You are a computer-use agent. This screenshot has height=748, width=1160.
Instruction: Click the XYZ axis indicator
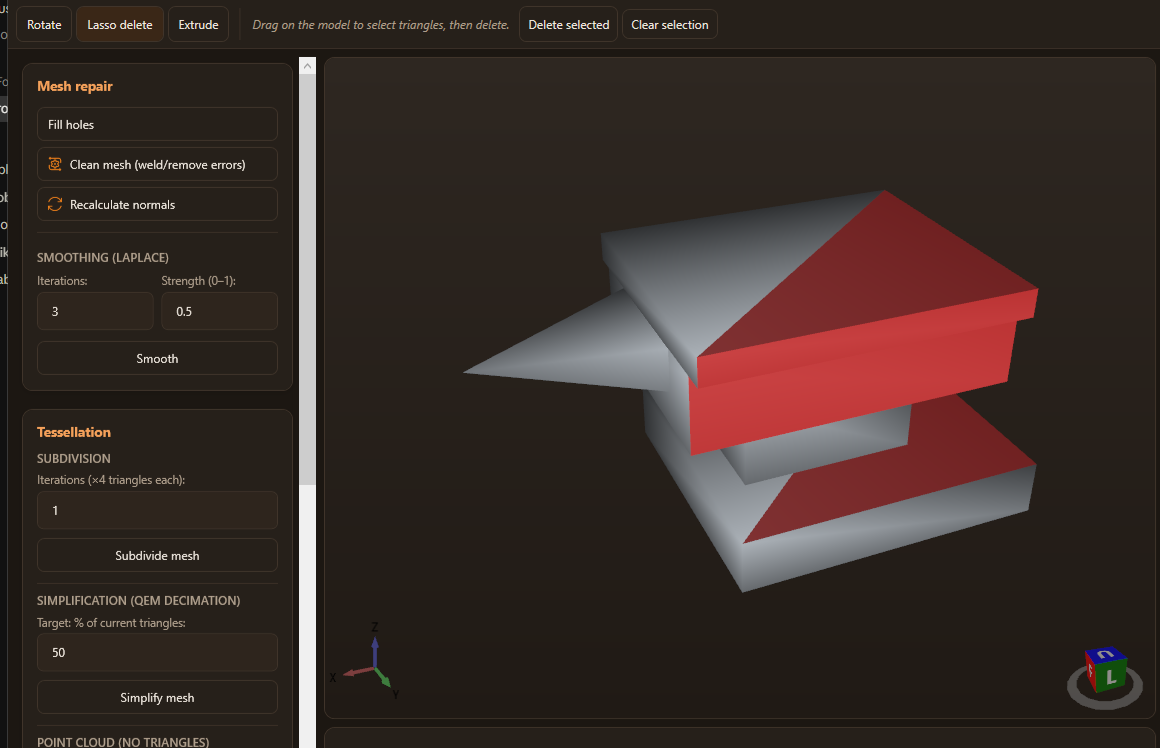(x=366, y=662)
